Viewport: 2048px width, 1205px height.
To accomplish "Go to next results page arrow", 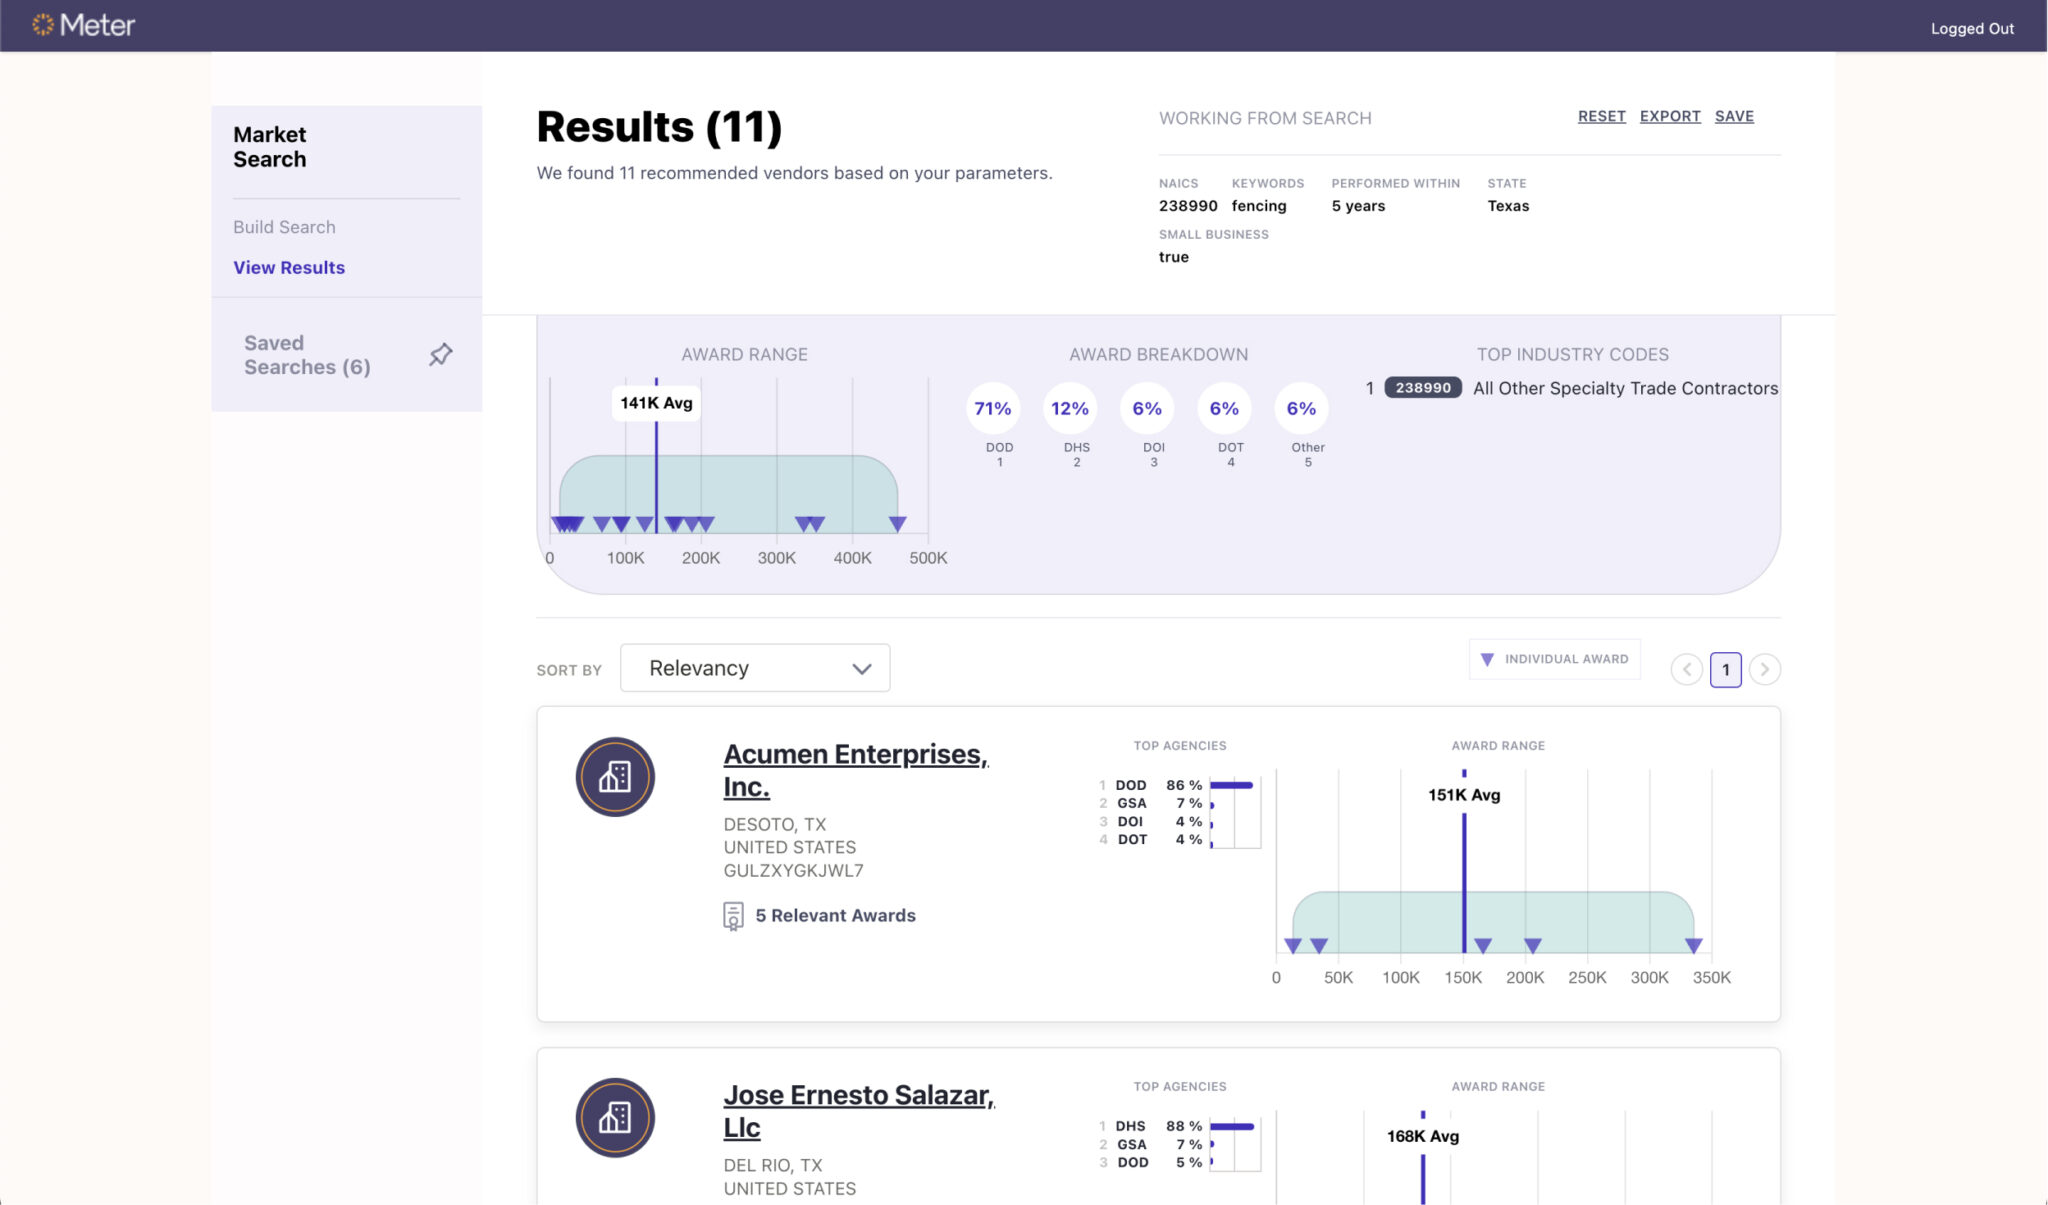I will click(1765, 669).
